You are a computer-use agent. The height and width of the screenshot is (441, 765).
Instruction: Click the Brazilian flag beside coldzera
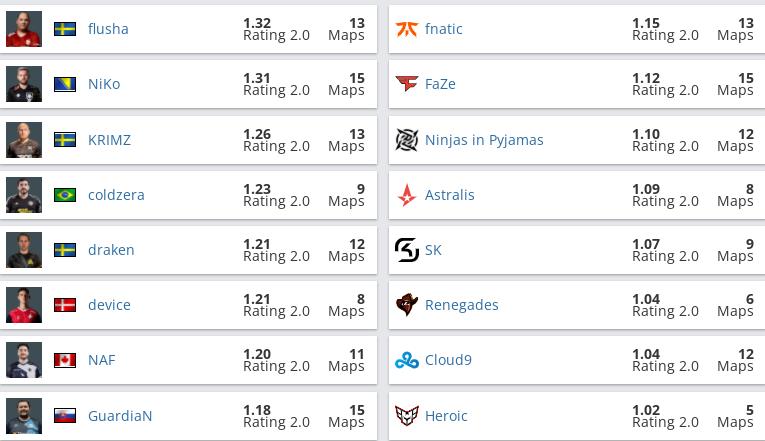point(65,195)
